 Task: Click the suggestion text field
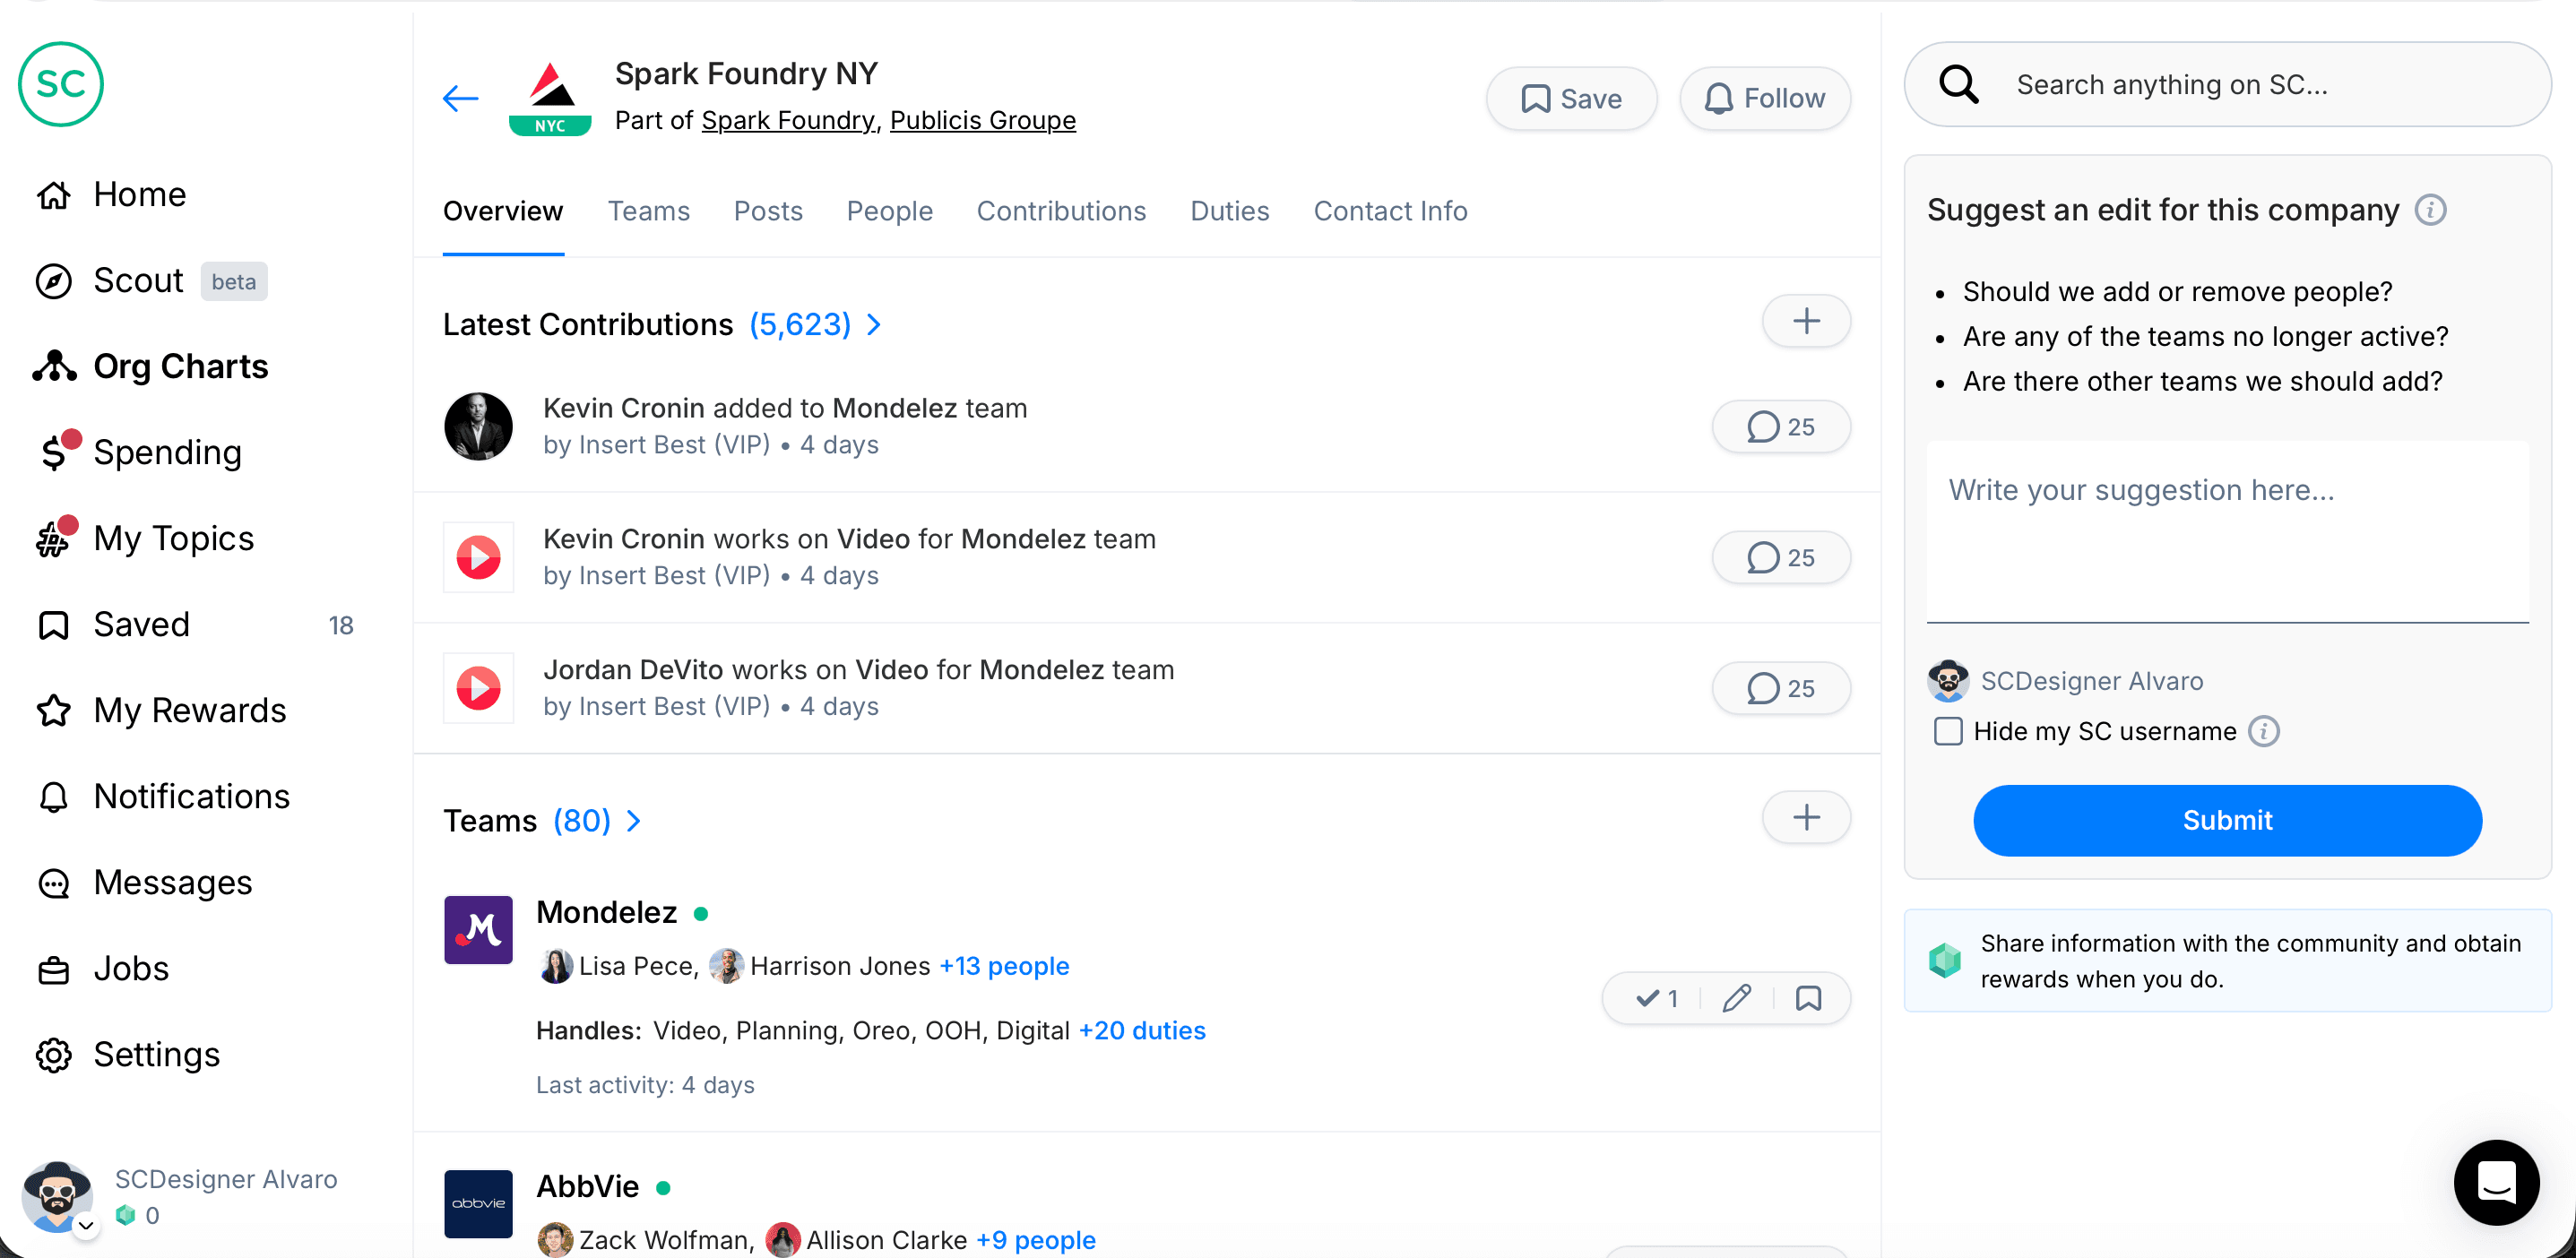2226,530
